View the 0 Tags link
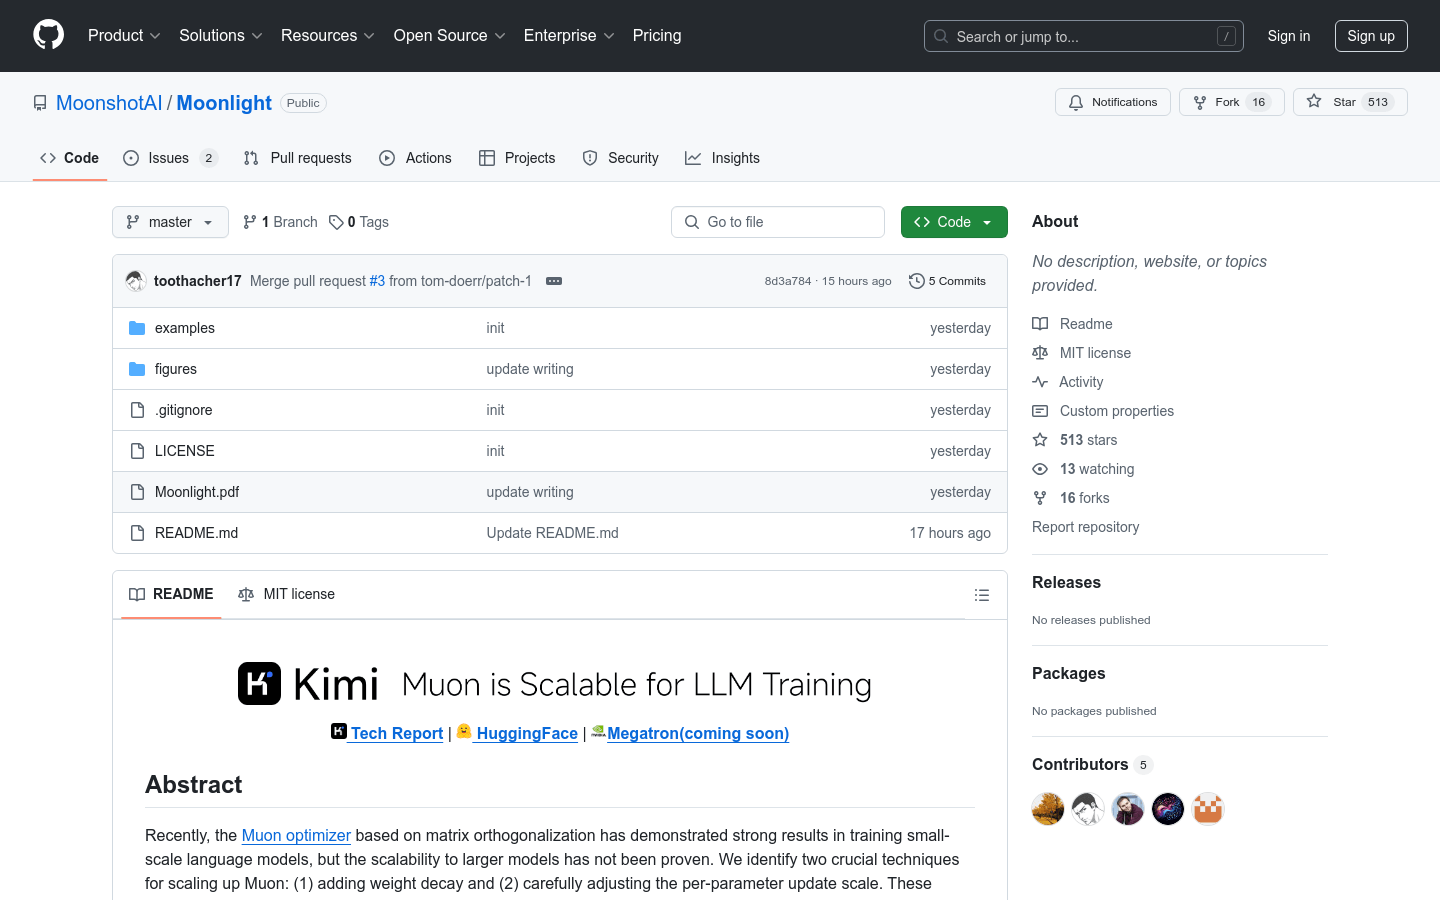 tap(359, 222)
